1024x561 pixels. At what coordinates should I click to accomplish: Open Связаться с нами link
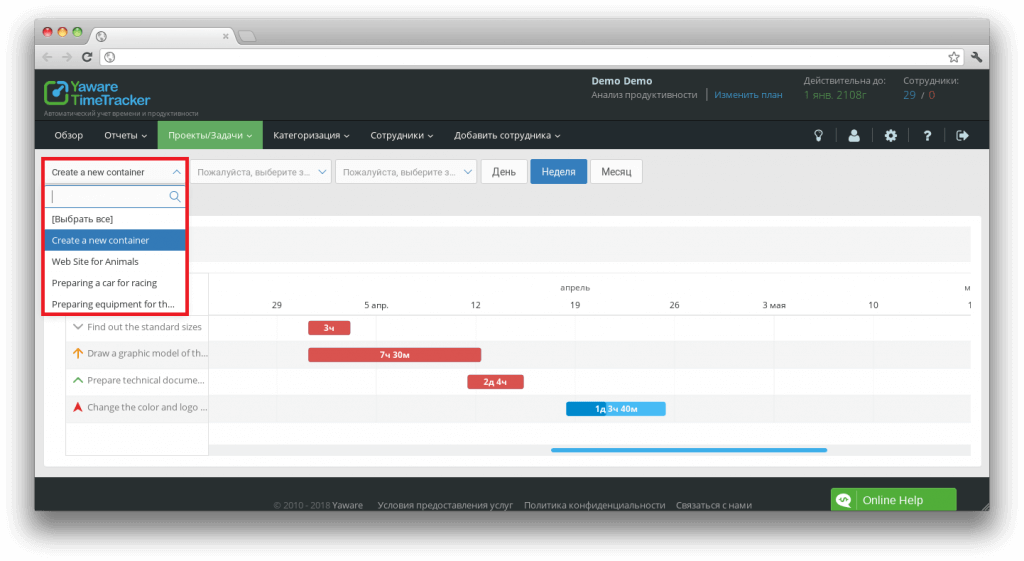tap(714, 505)
